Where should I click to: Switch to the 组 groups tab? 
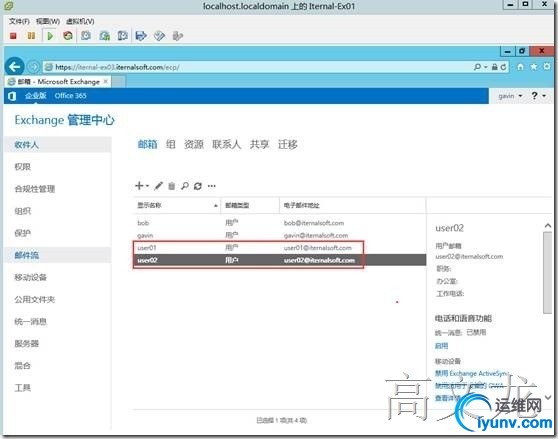tap(170, 144)
